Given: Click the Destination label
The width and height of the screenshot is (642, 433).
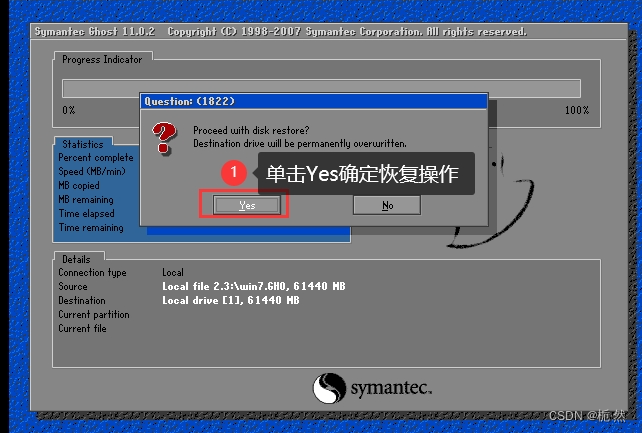Looking at the screenshot, I should [x=81, y=300].
